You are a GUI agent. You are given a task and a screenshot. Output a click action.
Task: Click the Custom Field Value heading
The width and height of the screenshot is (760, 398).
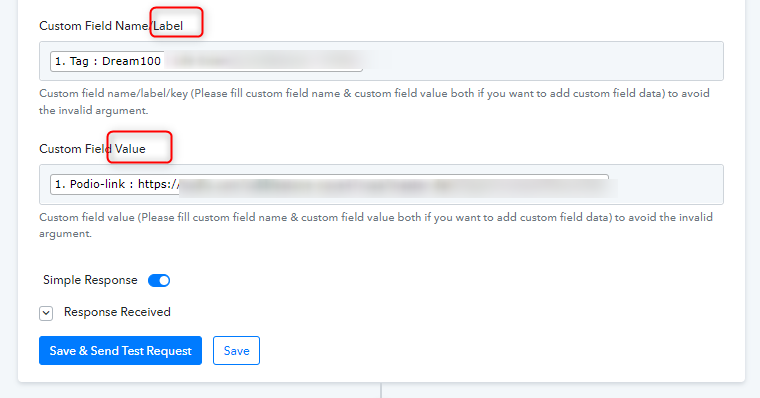pos(92,149)
